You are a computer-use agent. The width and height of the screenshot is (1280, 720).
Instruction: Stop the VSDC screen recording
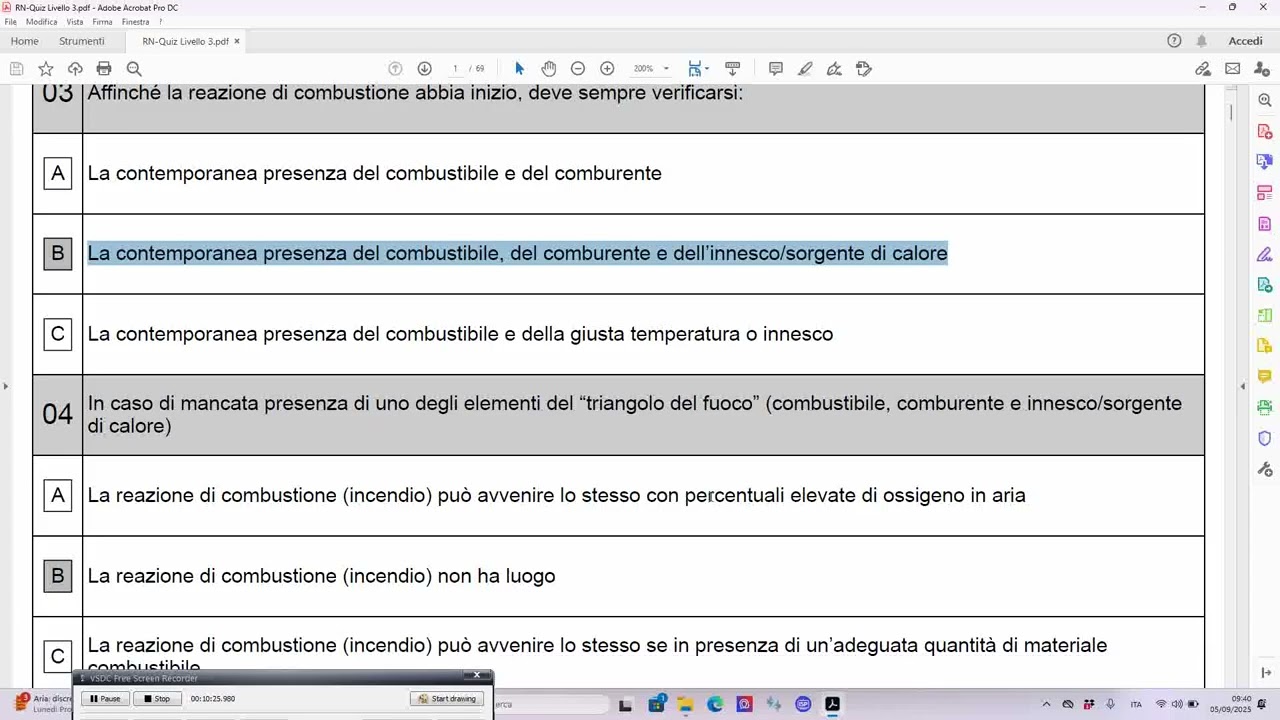pos(157,699)
